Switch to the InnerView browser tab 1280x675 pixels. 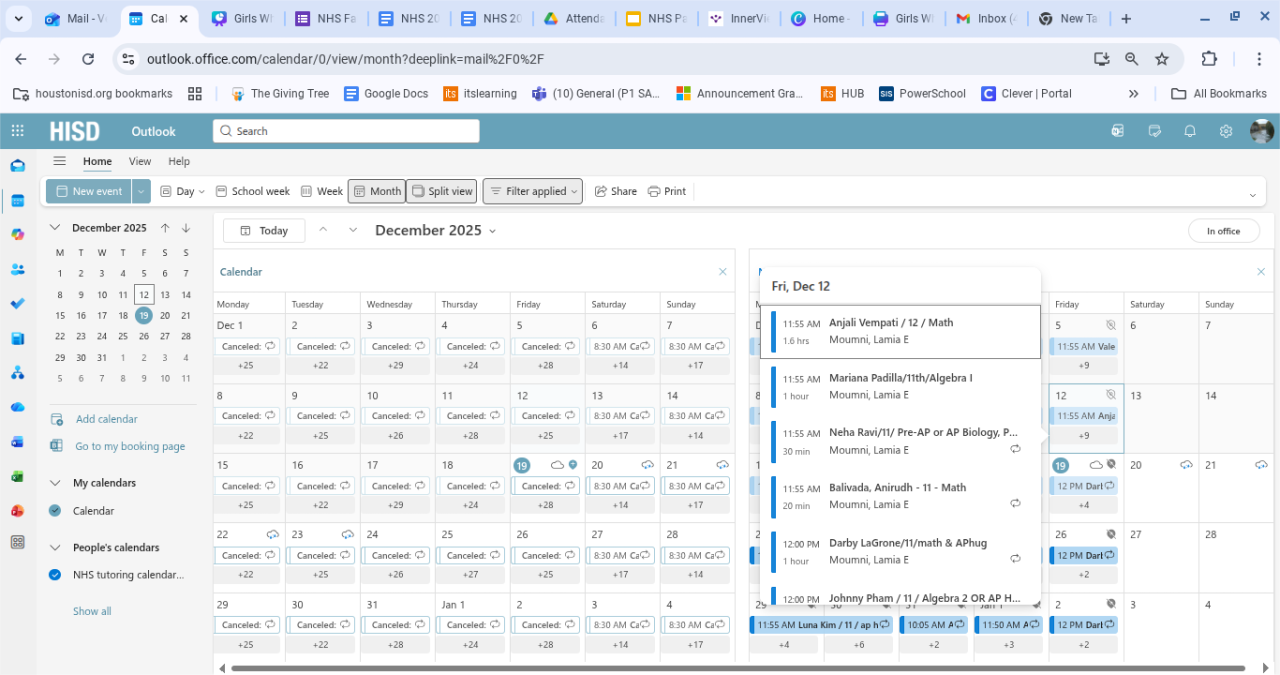coord(740,18)
